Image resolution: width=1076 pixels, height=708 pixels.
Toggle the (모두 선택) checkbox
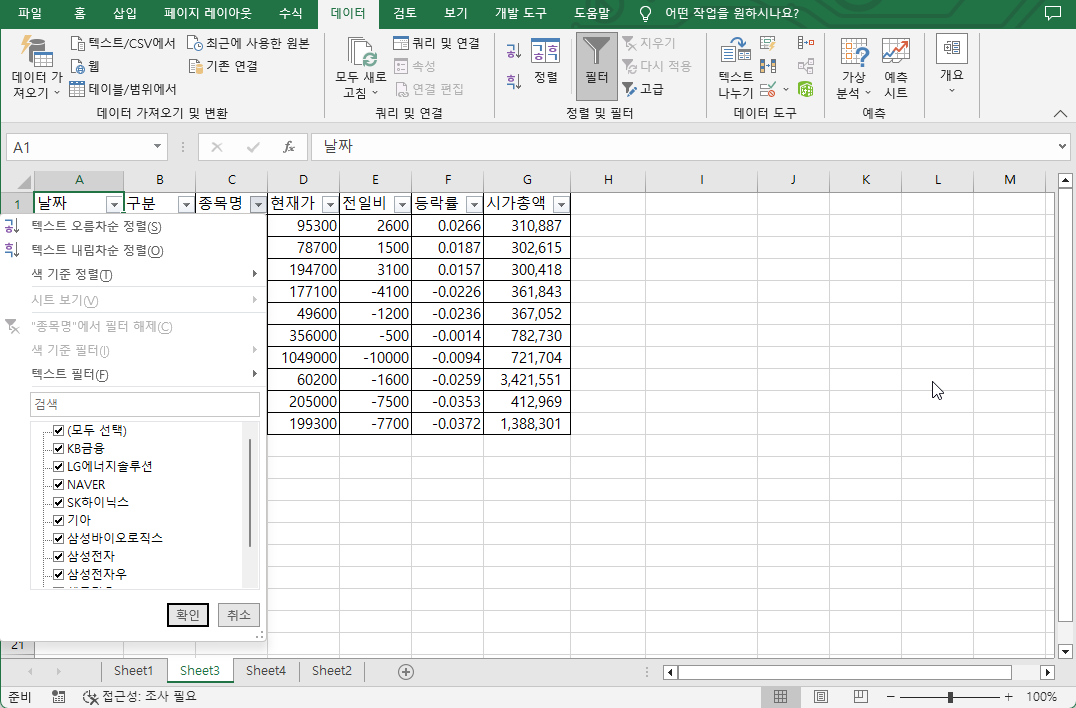58,431
